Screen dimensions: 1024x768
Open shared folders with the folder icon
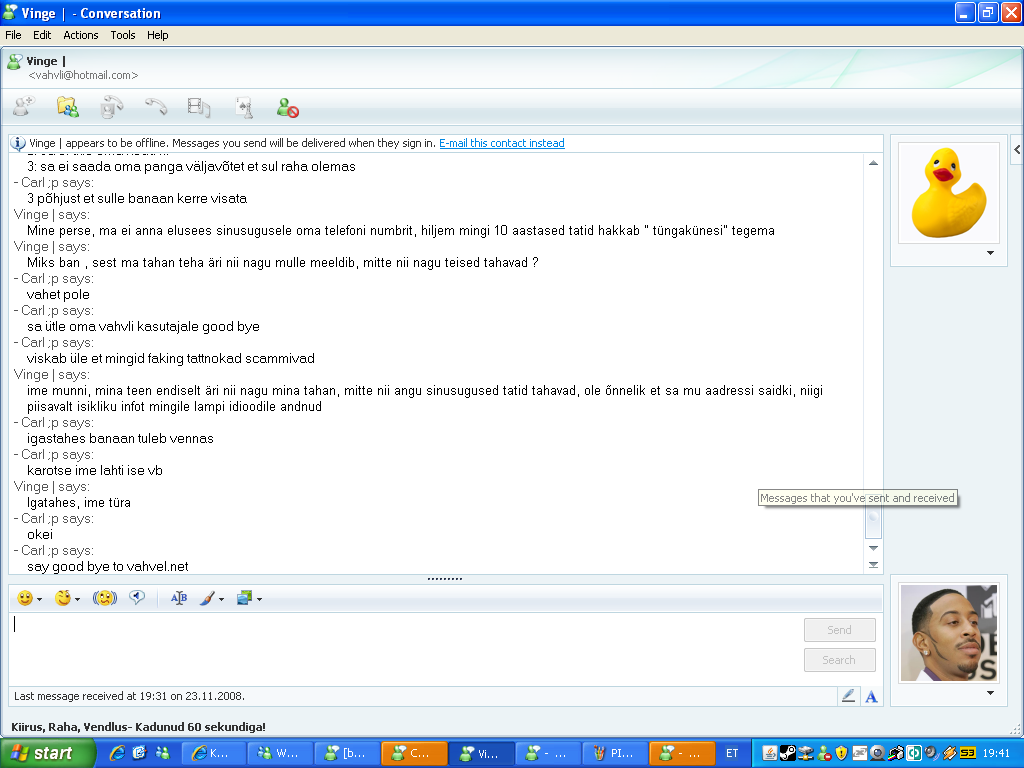point(66,106)
